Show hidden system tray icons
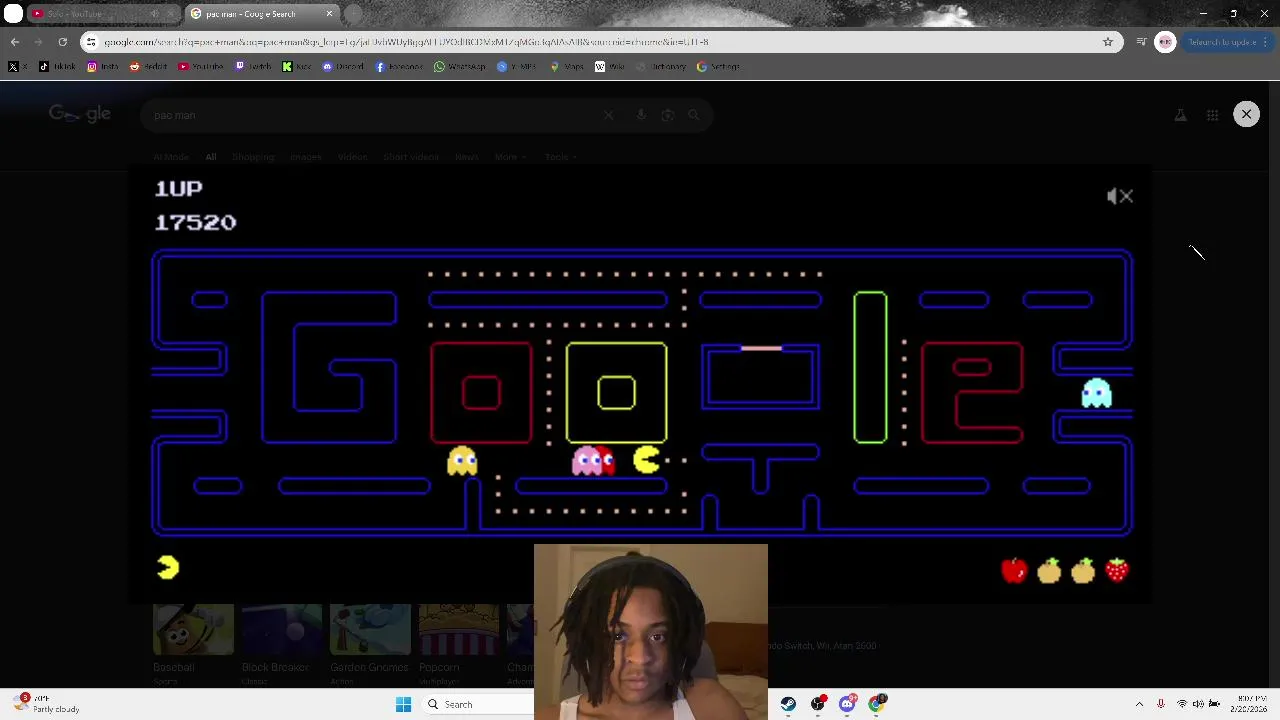This screenshot has width=1280, height=720. click(1139, 704)
